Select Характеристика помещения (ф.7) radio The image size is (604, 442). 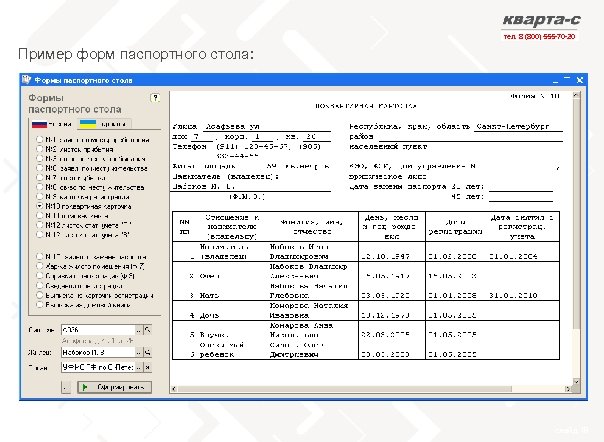[x=39, y=266]
